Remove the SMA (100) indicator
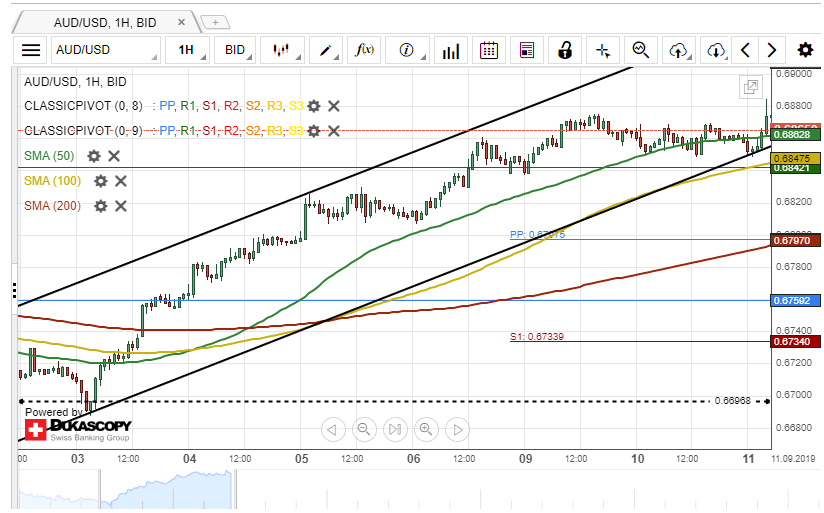 click(121, 181)
